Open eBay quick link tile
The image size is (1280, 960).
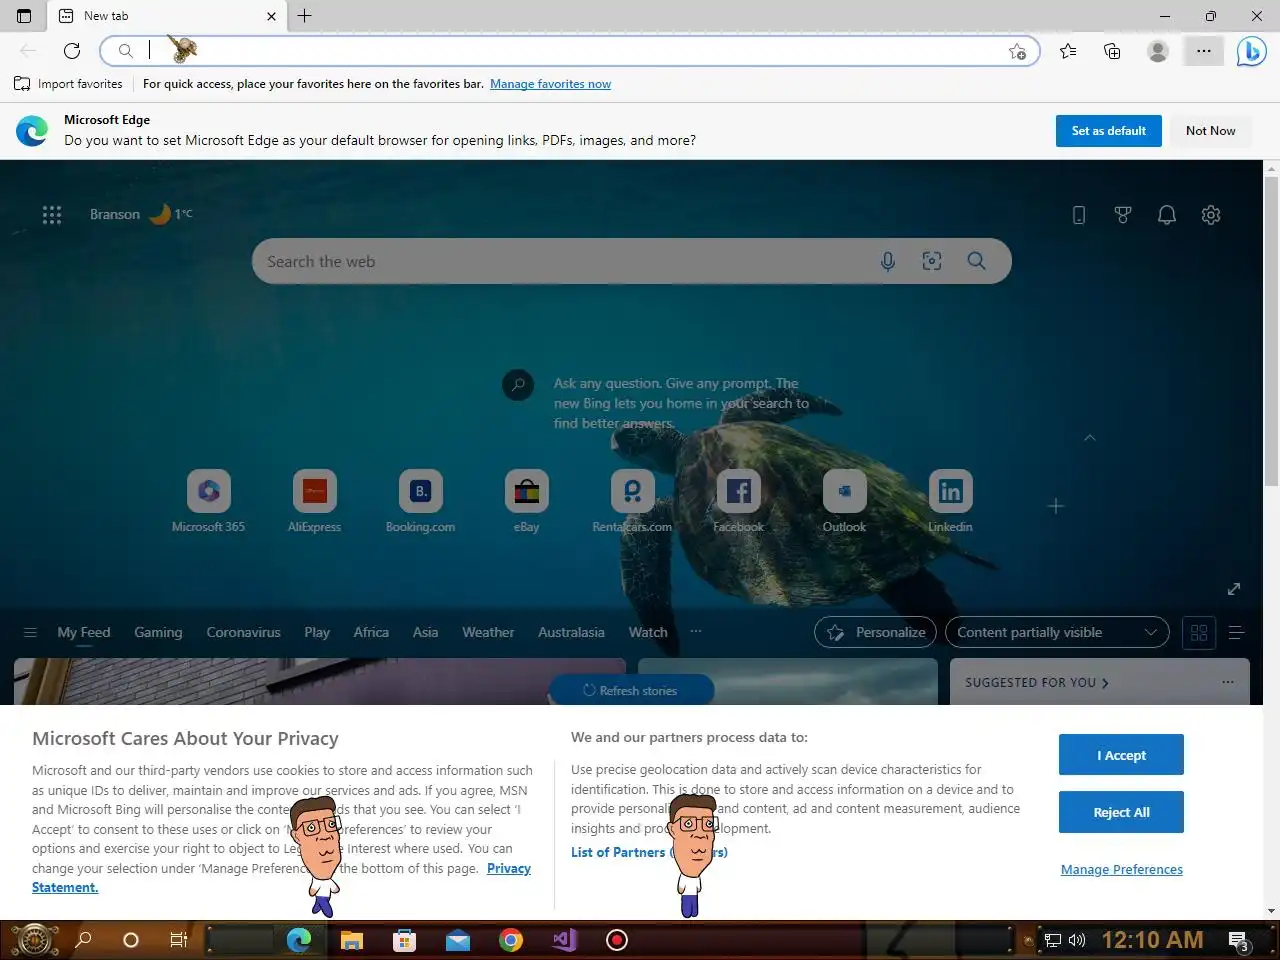(526, 501)
